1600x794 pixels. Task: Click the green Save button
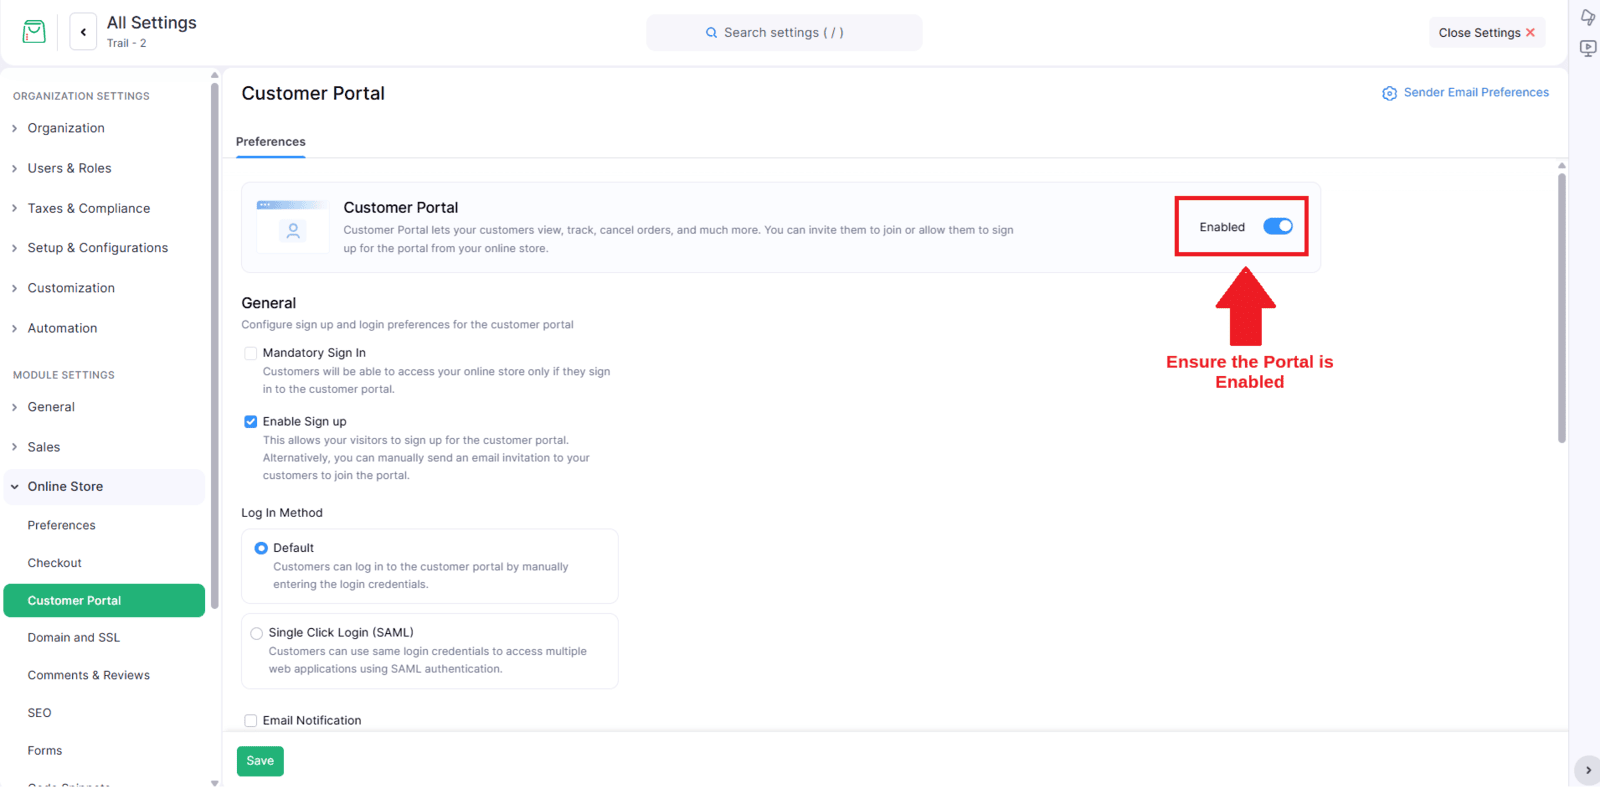pos(260,761)
